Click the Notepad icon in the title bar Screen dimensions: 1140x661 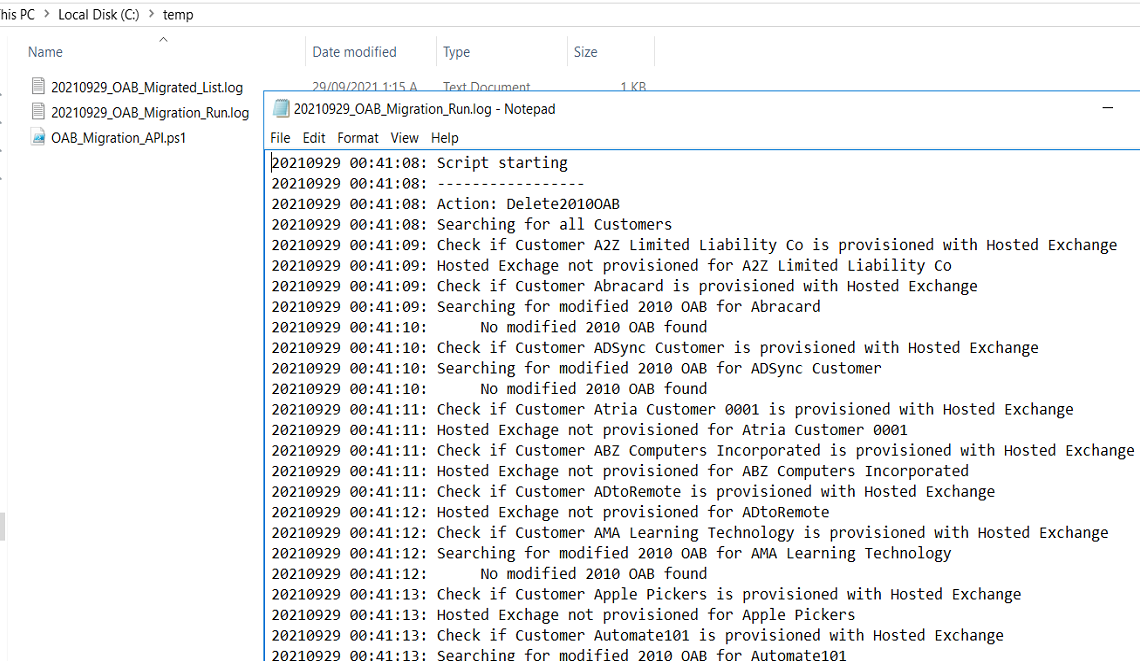(x=281, y=109)
